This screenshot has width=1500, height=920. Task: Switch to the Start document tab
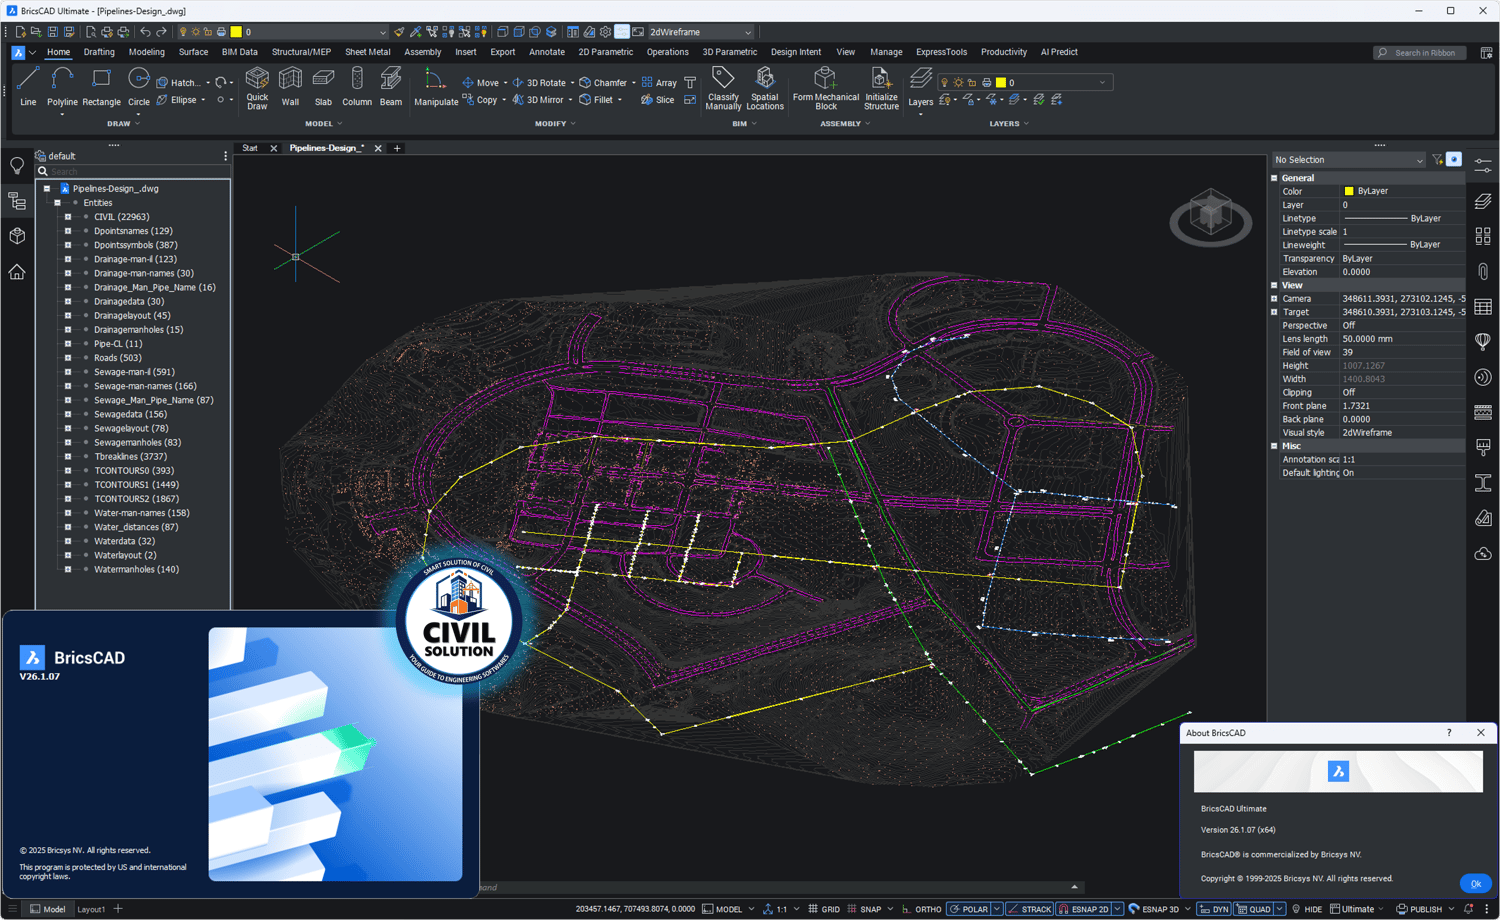(250, 148)
